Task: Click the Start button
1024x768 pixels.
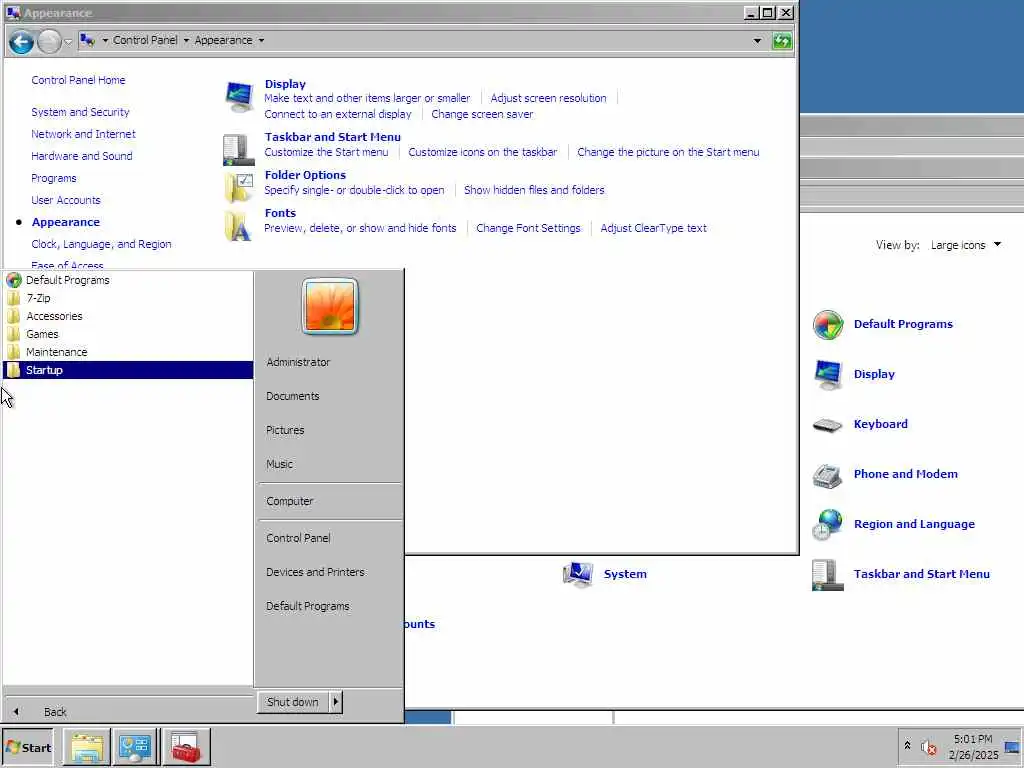Action: pos(28,748)
